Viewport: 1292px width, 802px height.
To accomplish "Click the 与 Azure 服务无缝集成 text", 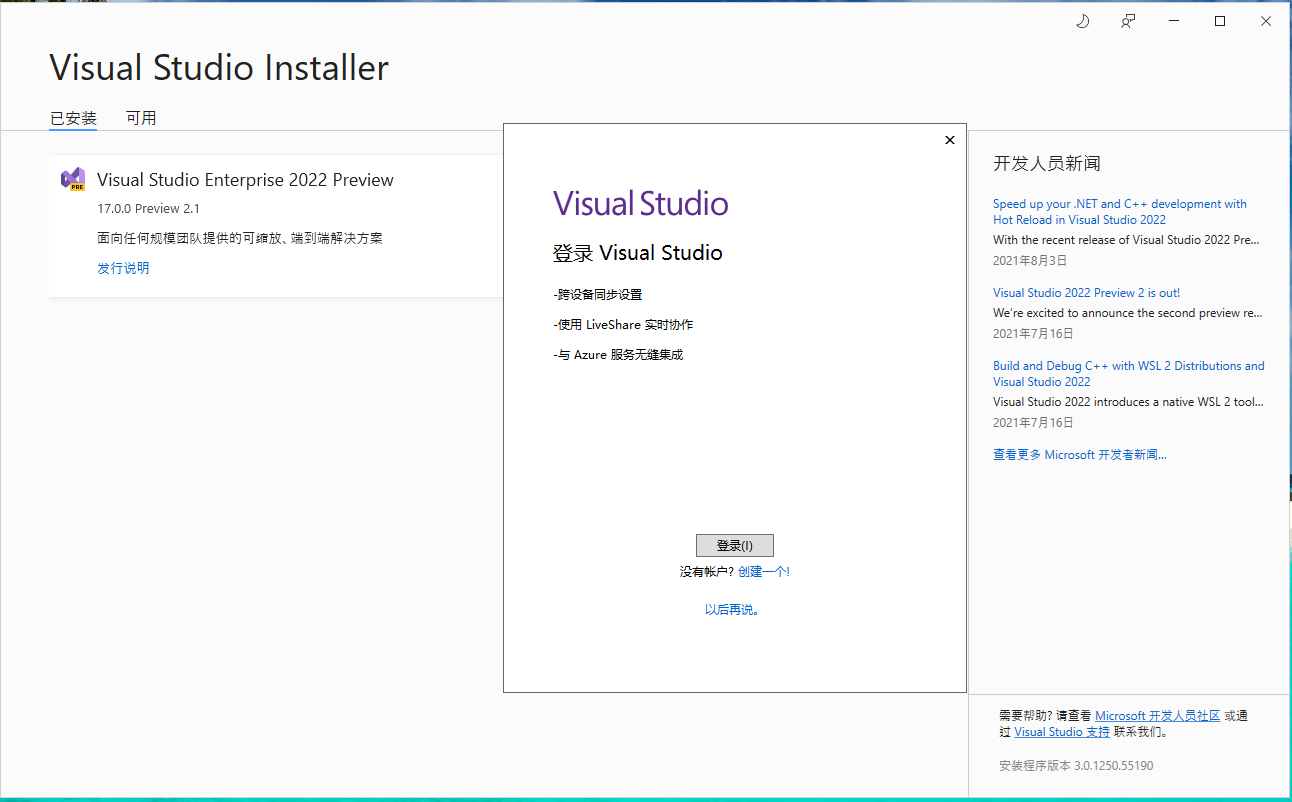I will [x=618, y=355].
